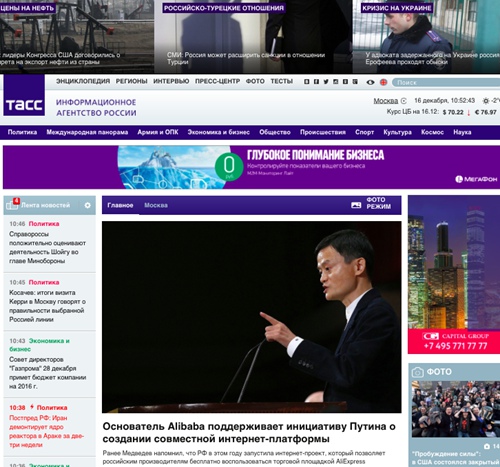The height and width of the screenshot is (467, 500).
Task: Click the sun weather icon
Action: [486, 100]
